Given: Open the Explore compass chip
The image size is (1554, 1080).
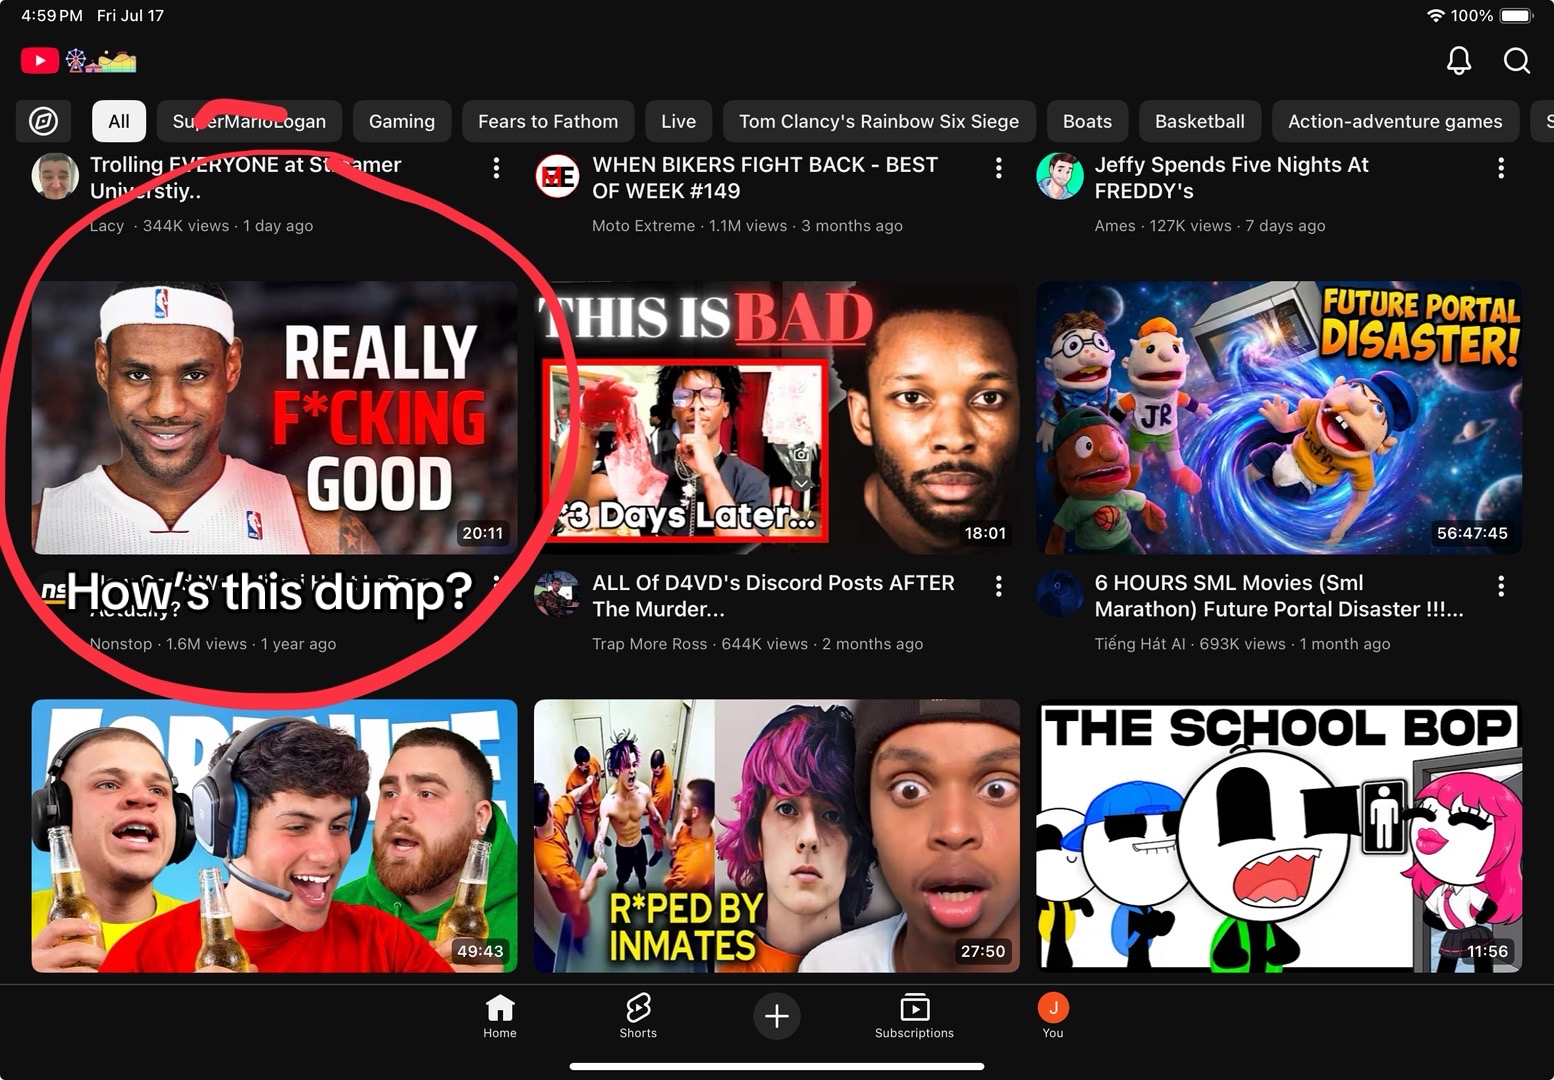Looking at the screenshot, I should point(43,121).
